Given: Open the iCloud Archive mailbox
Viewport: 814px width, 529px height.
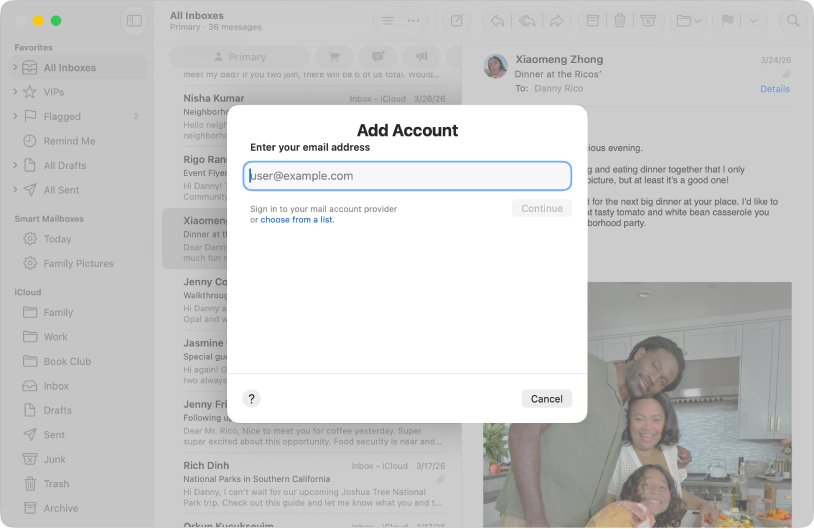Looking at the screenshot, I should [x=78, y=508].
